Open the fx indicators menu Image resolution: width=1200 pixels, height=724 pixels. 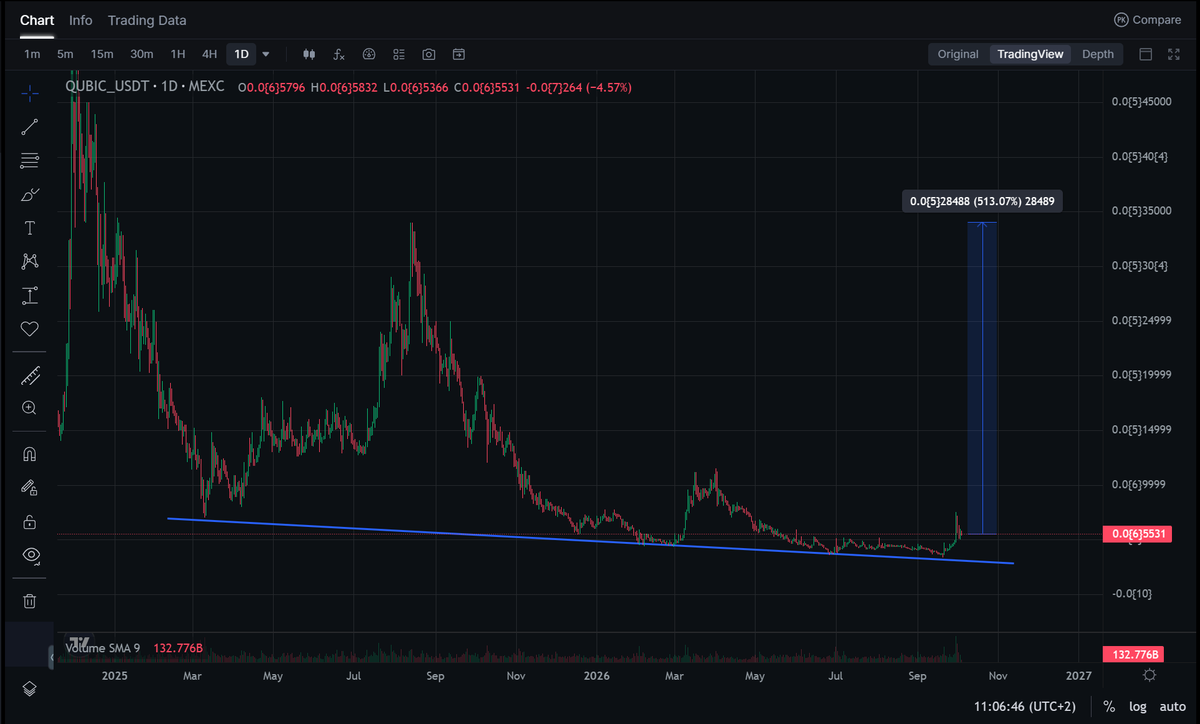click(x=339, y=54)
